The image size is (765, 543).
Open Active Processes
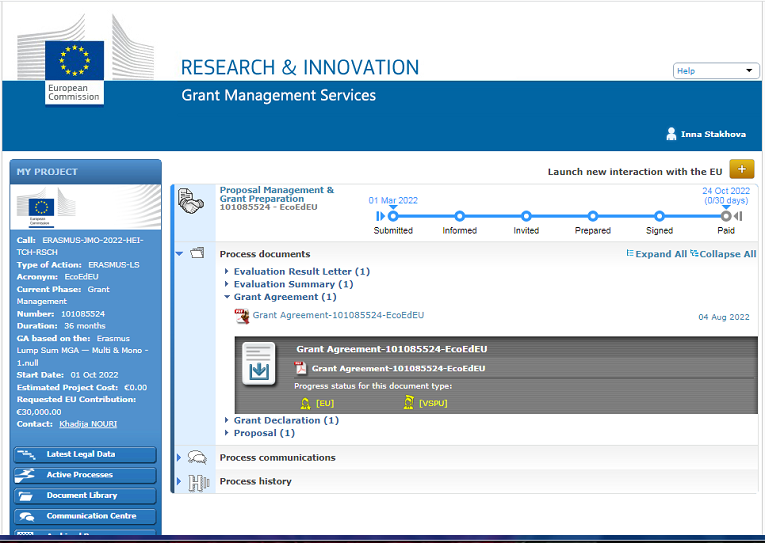click(x=85, y=475)
